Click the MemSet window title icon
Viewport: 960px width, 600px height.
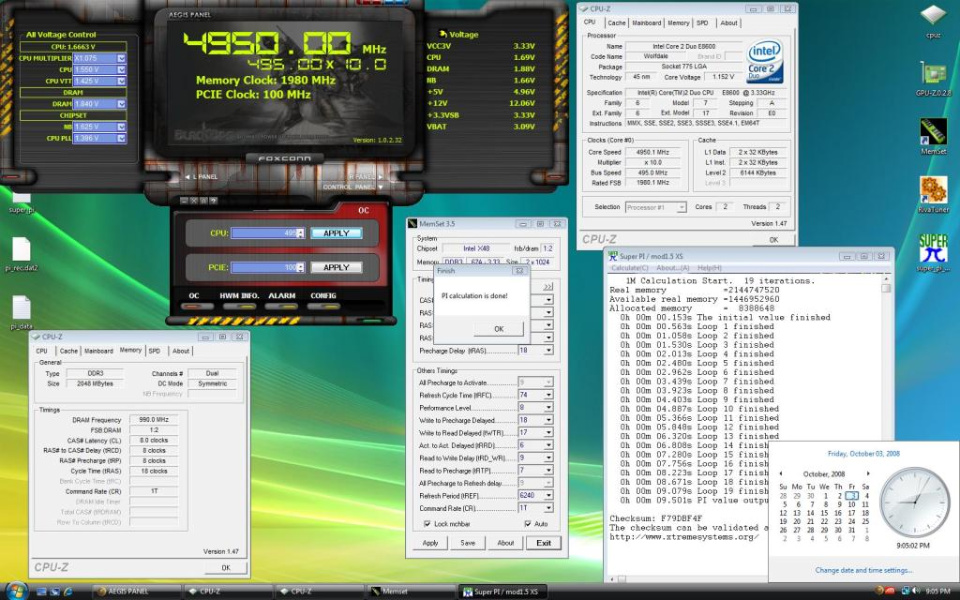[413, 224]
